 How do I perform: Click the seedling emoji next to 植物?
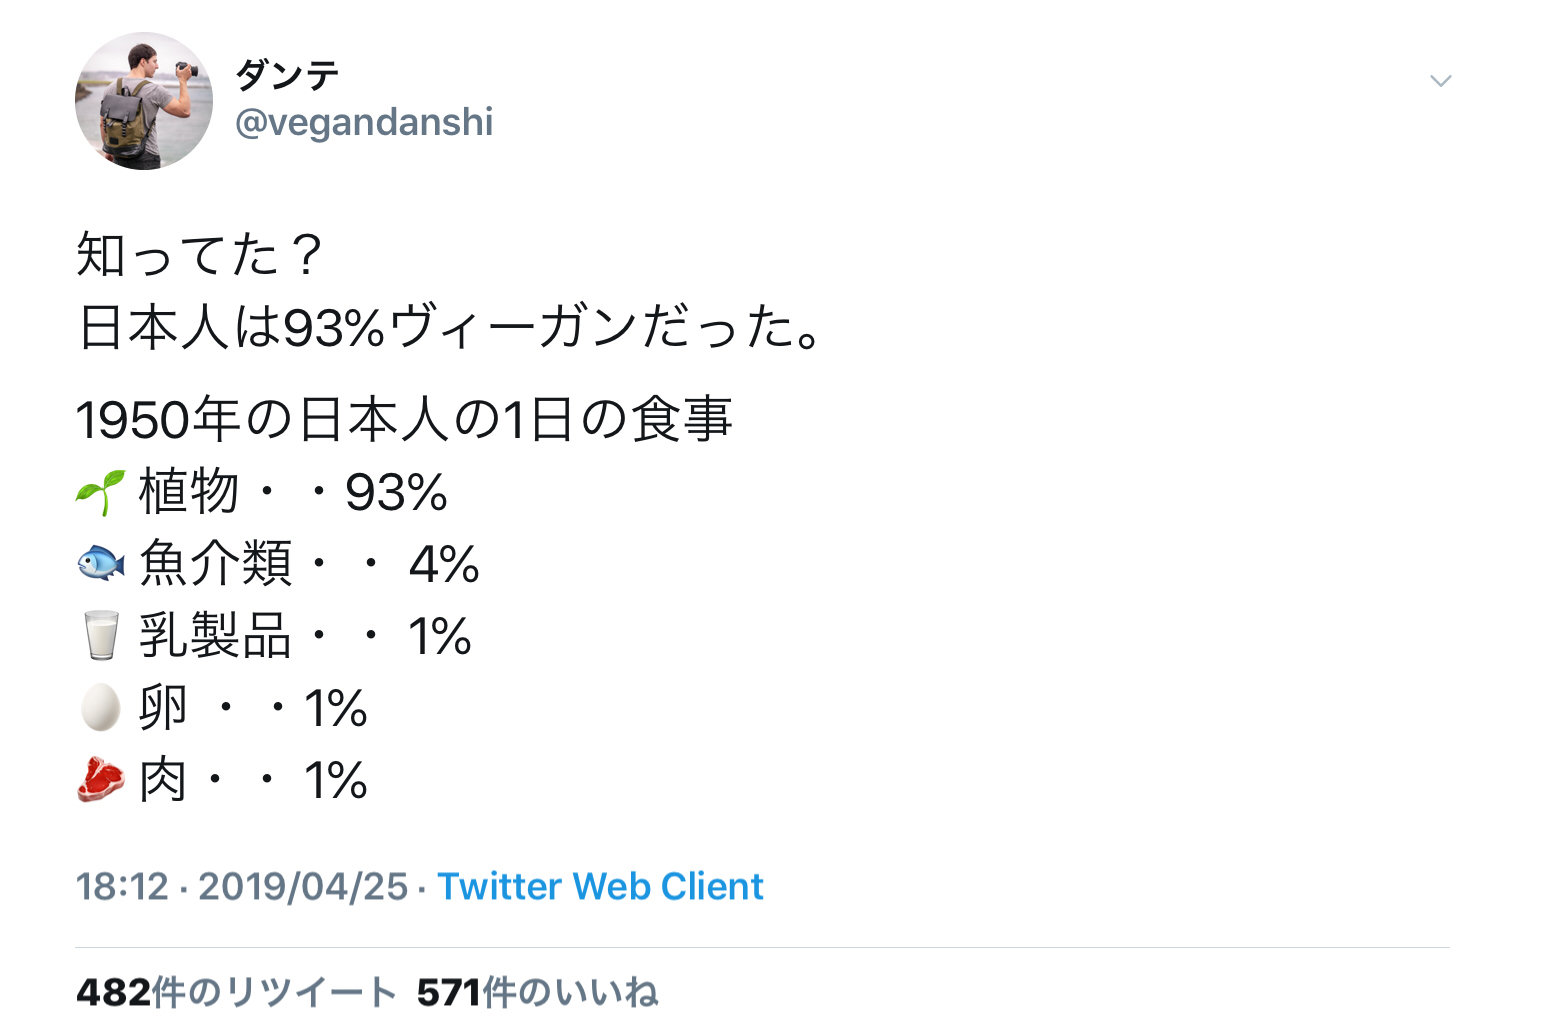tap(101, 492)
